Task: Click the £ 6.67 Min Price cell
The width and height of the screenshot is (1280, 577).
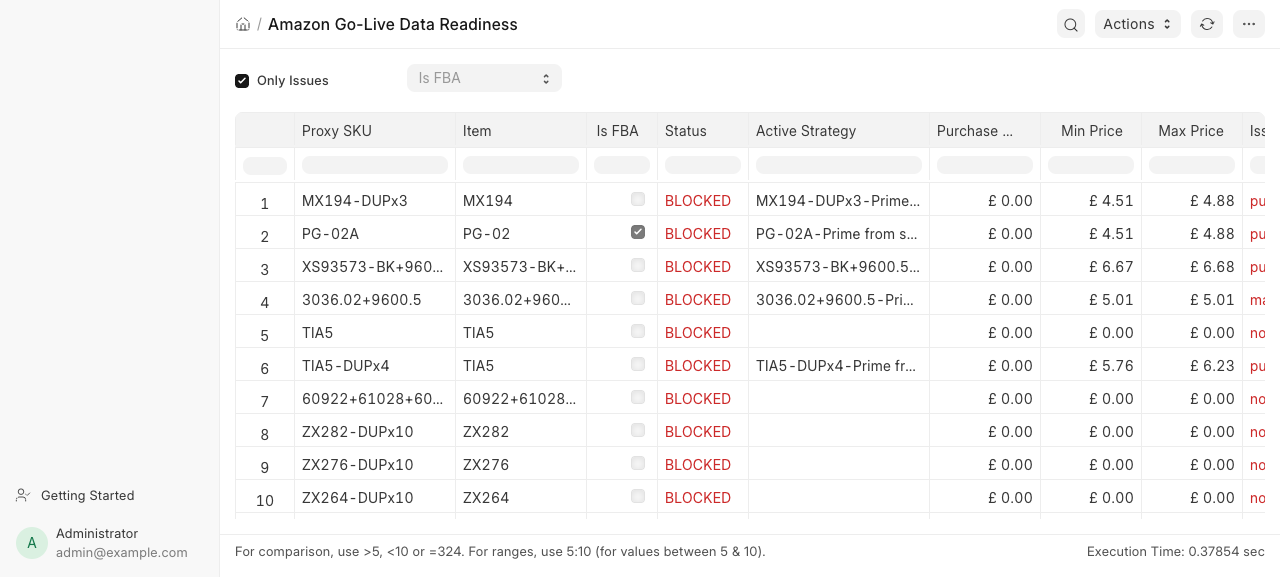Action: [x=1091, y=266]
